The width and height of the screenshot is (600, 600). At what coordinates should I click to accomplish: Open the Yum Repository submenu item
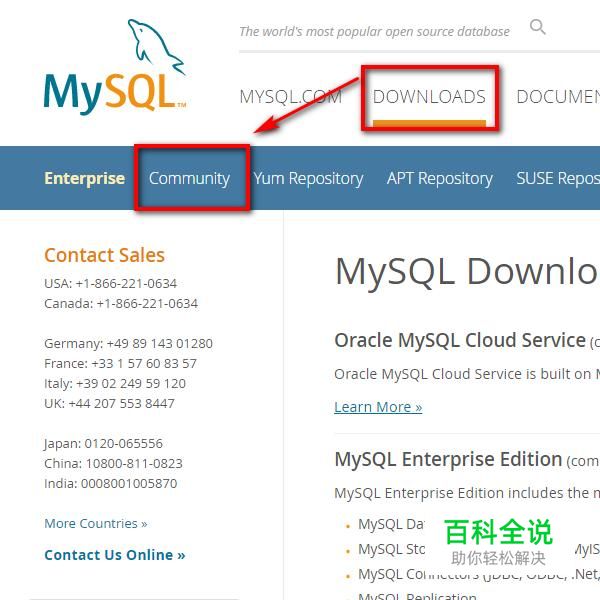[x=308, y=179]
